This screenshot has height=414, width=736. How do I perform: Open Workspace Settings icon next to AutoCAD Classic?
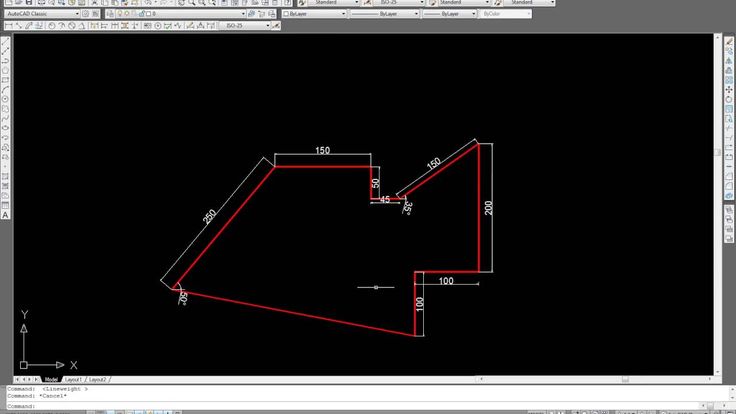[85, 14]
